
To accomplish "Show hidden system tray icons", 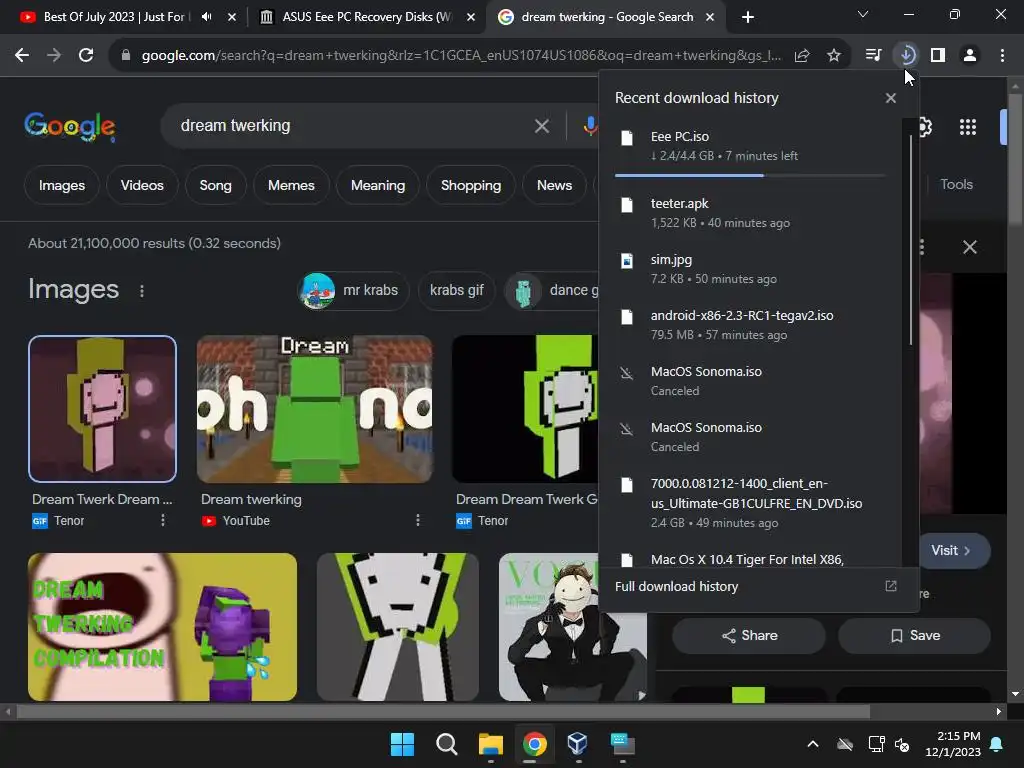I will [812, 744].
